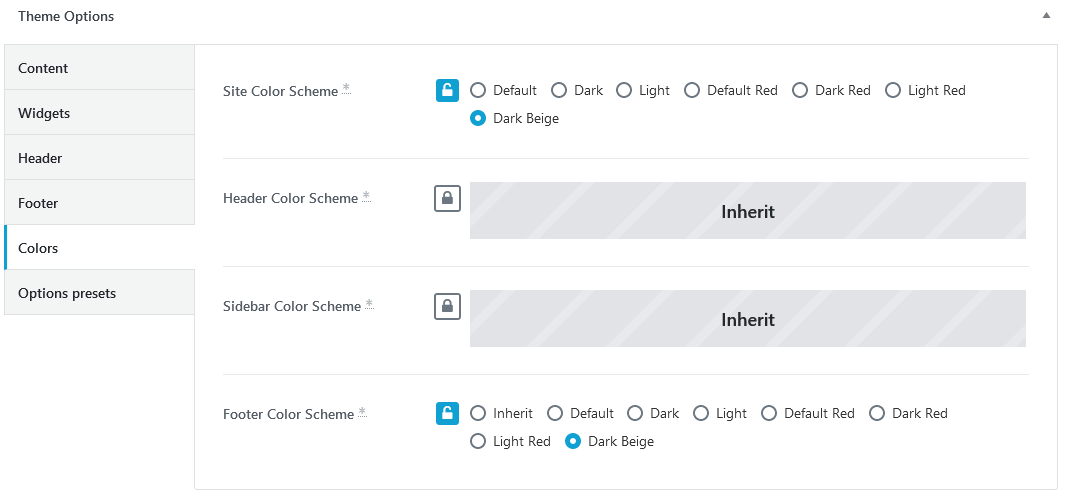Switch to the Widgets tab
1065x501 pixels.
click(99, 113)
